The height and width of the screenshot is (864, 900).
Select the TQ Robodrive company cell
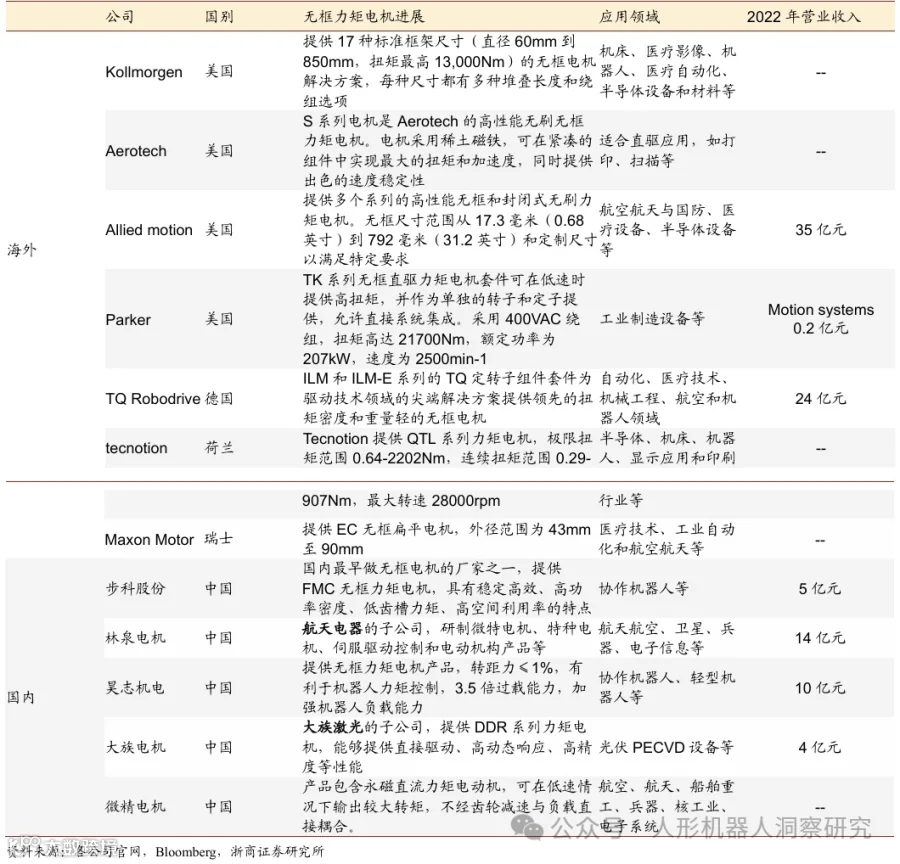153,398
